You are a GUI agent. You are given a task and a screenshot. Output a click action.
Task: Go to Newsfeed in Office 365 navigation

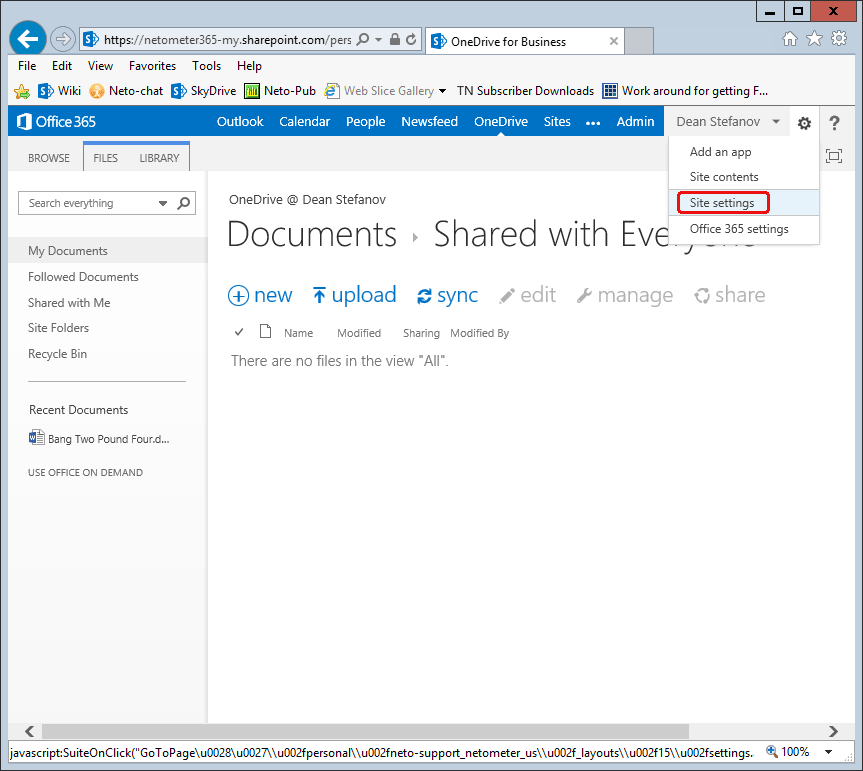click(x=429, y=122)
